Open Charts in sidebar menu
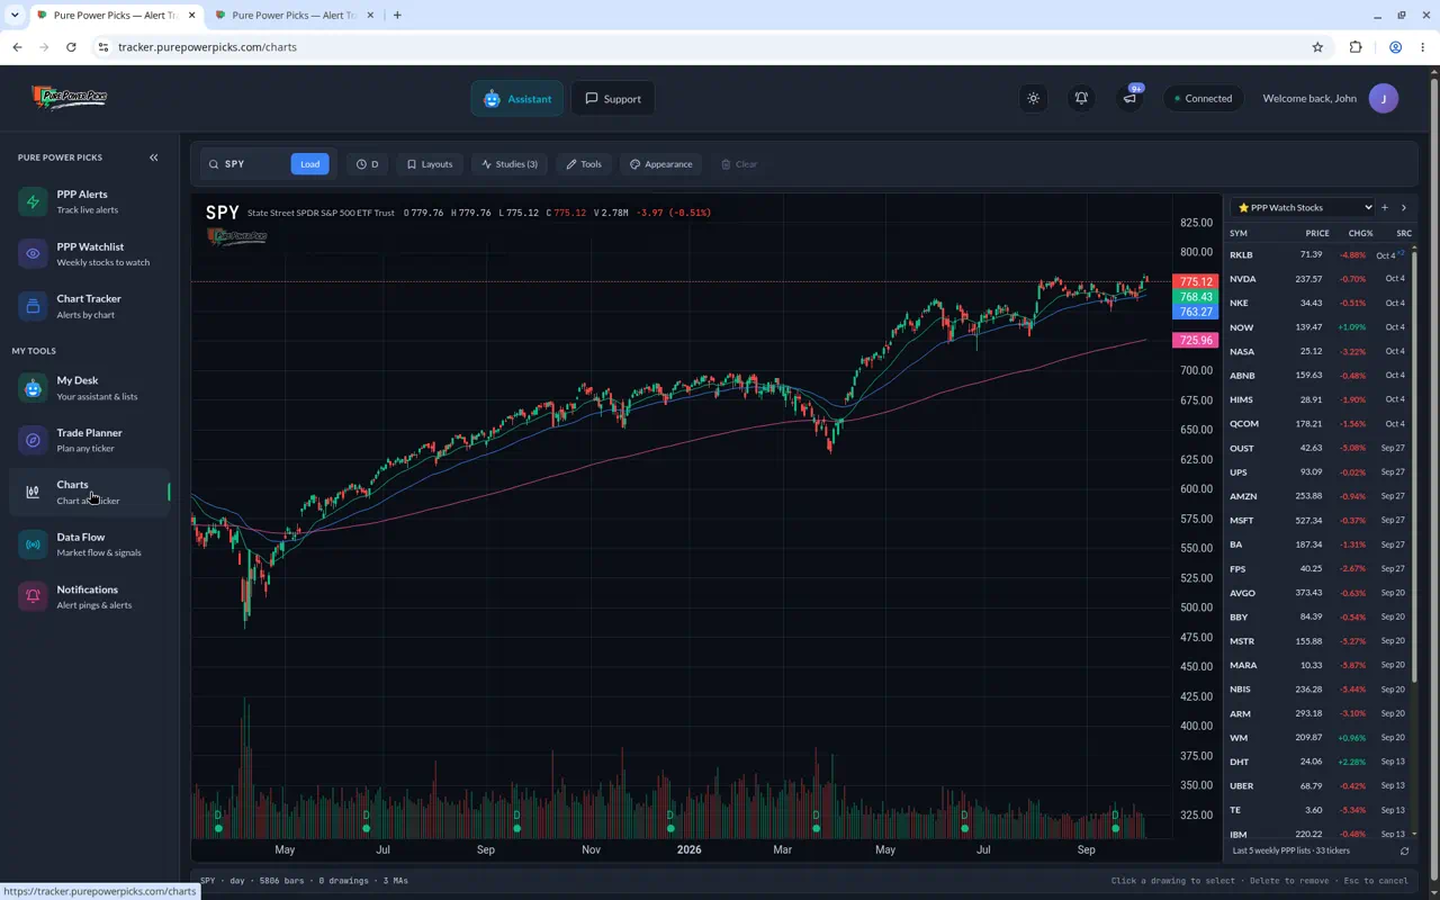This screenshot has width=1440, height=900. pyautogui.click(x=90, y=492)
